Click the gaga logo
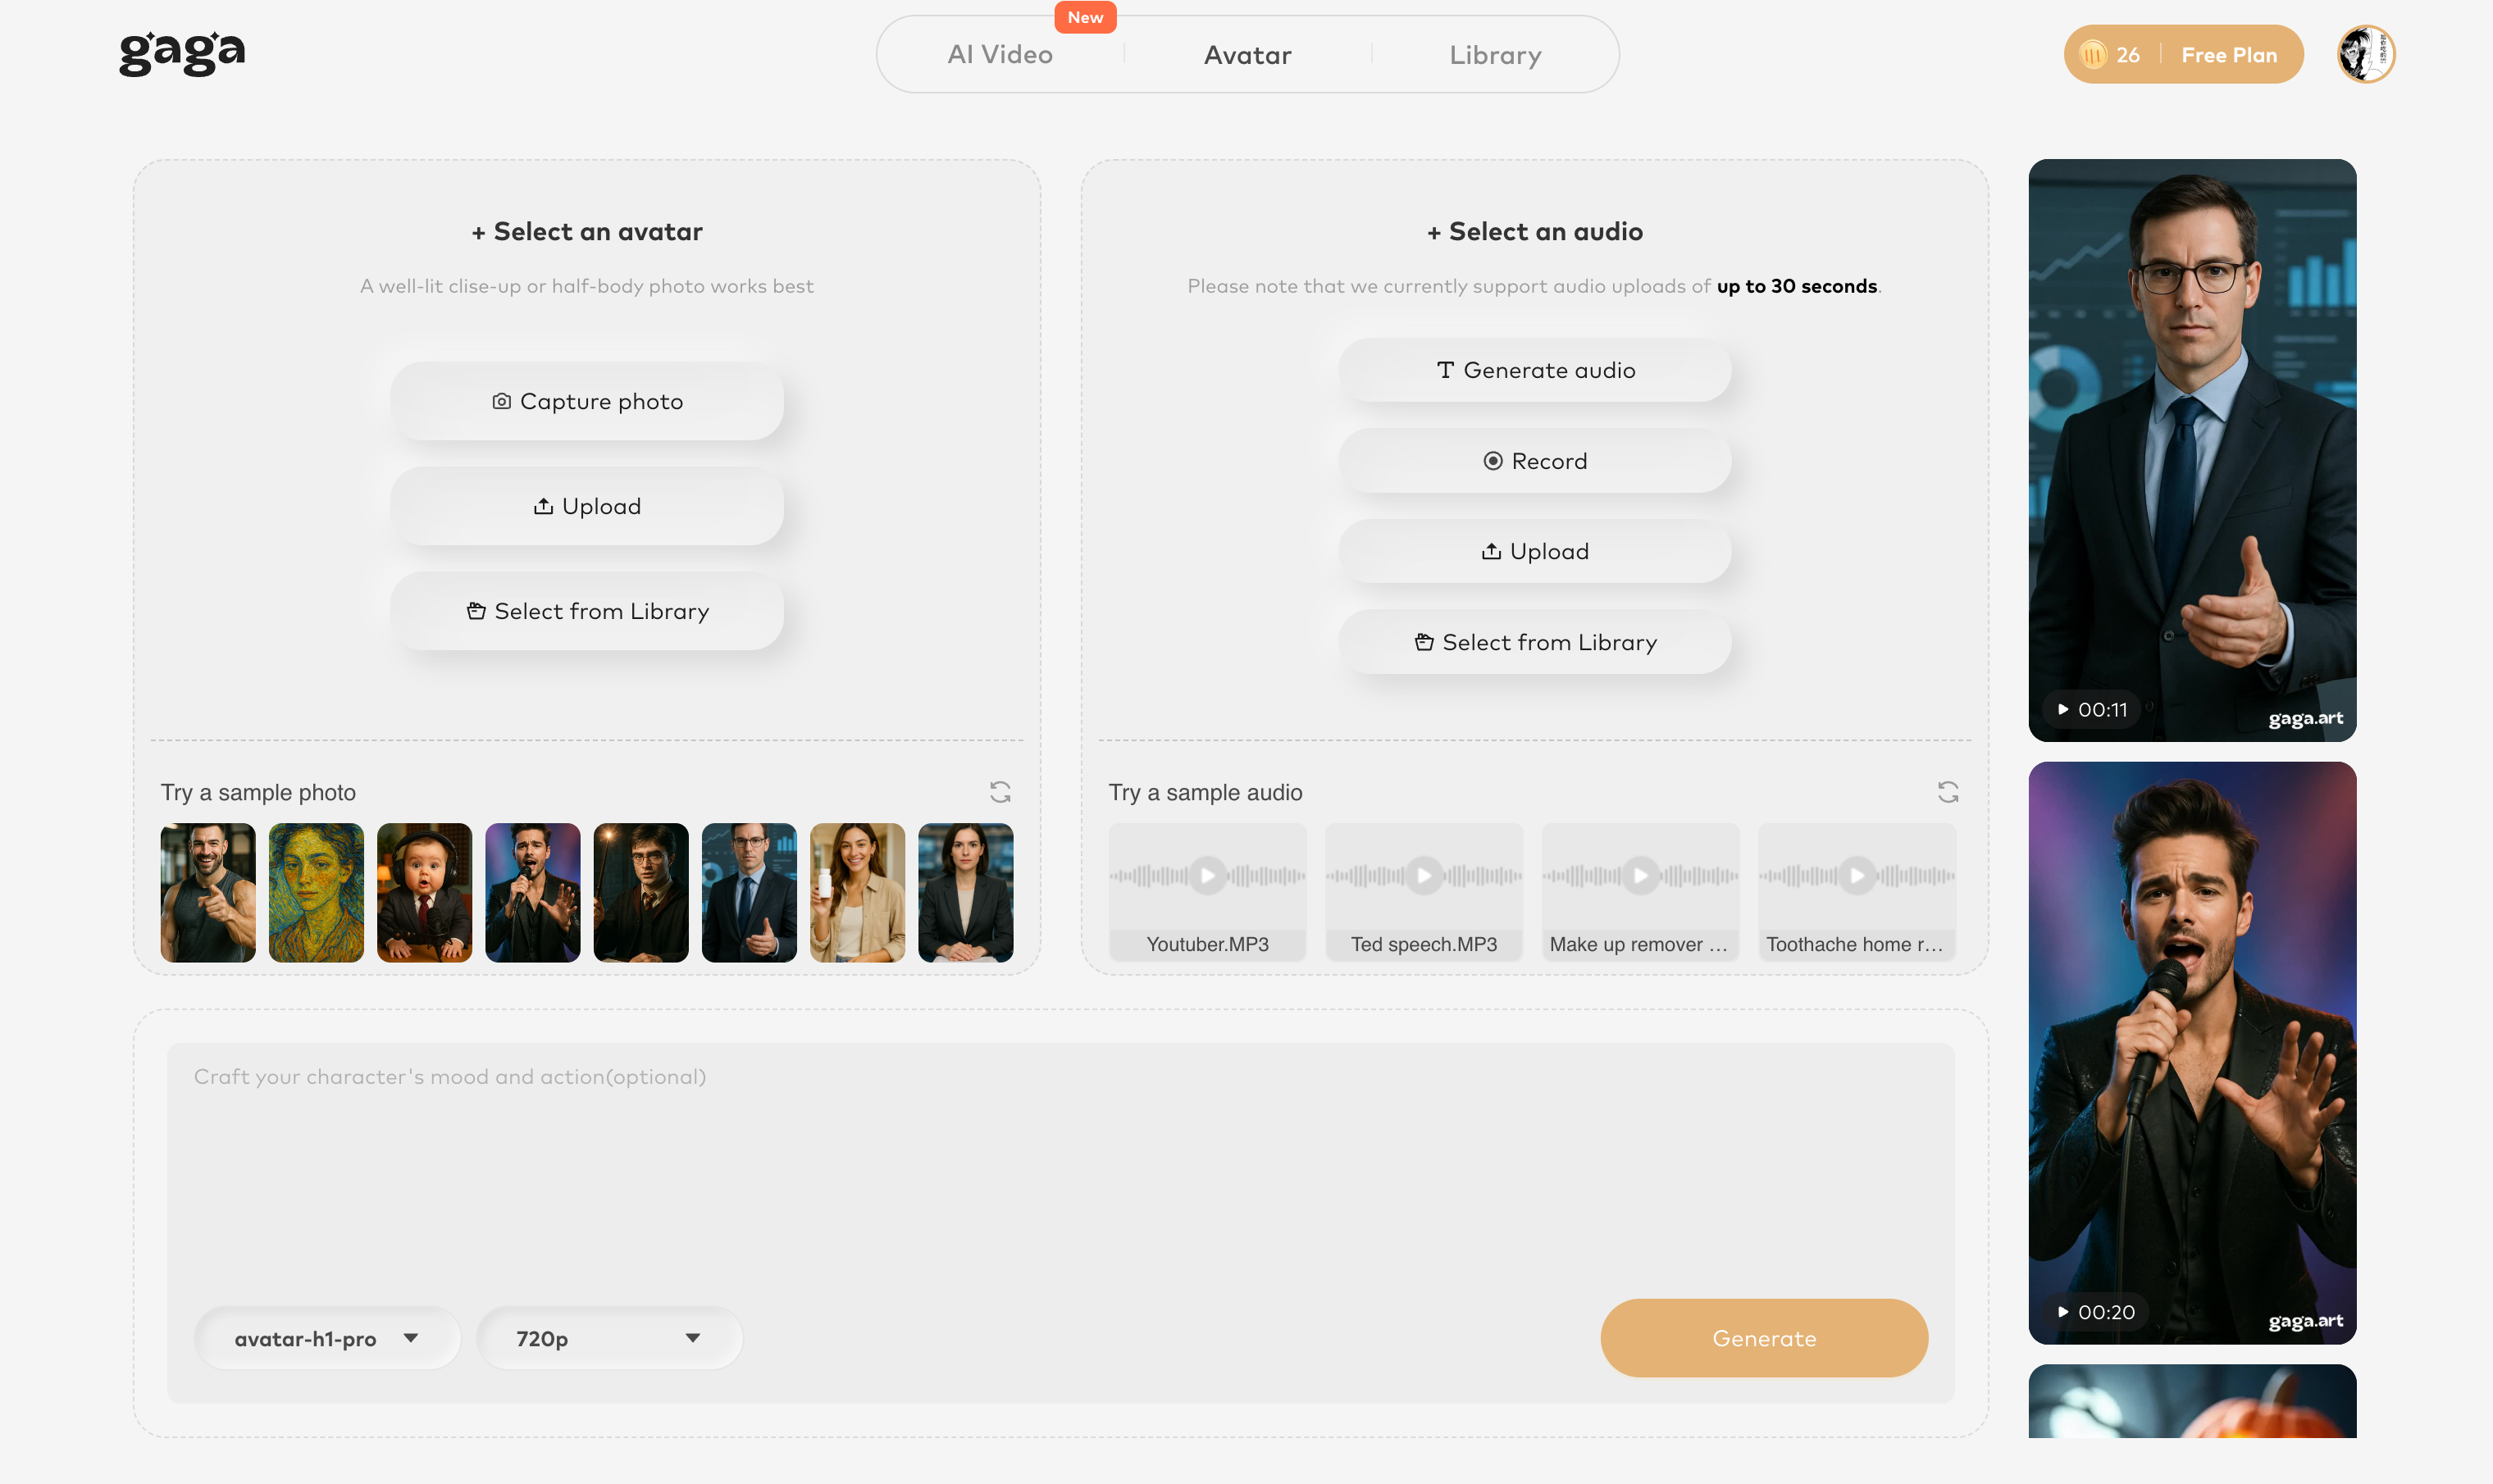This screenshot has width=2493, height=1484. tap(182, 52)
